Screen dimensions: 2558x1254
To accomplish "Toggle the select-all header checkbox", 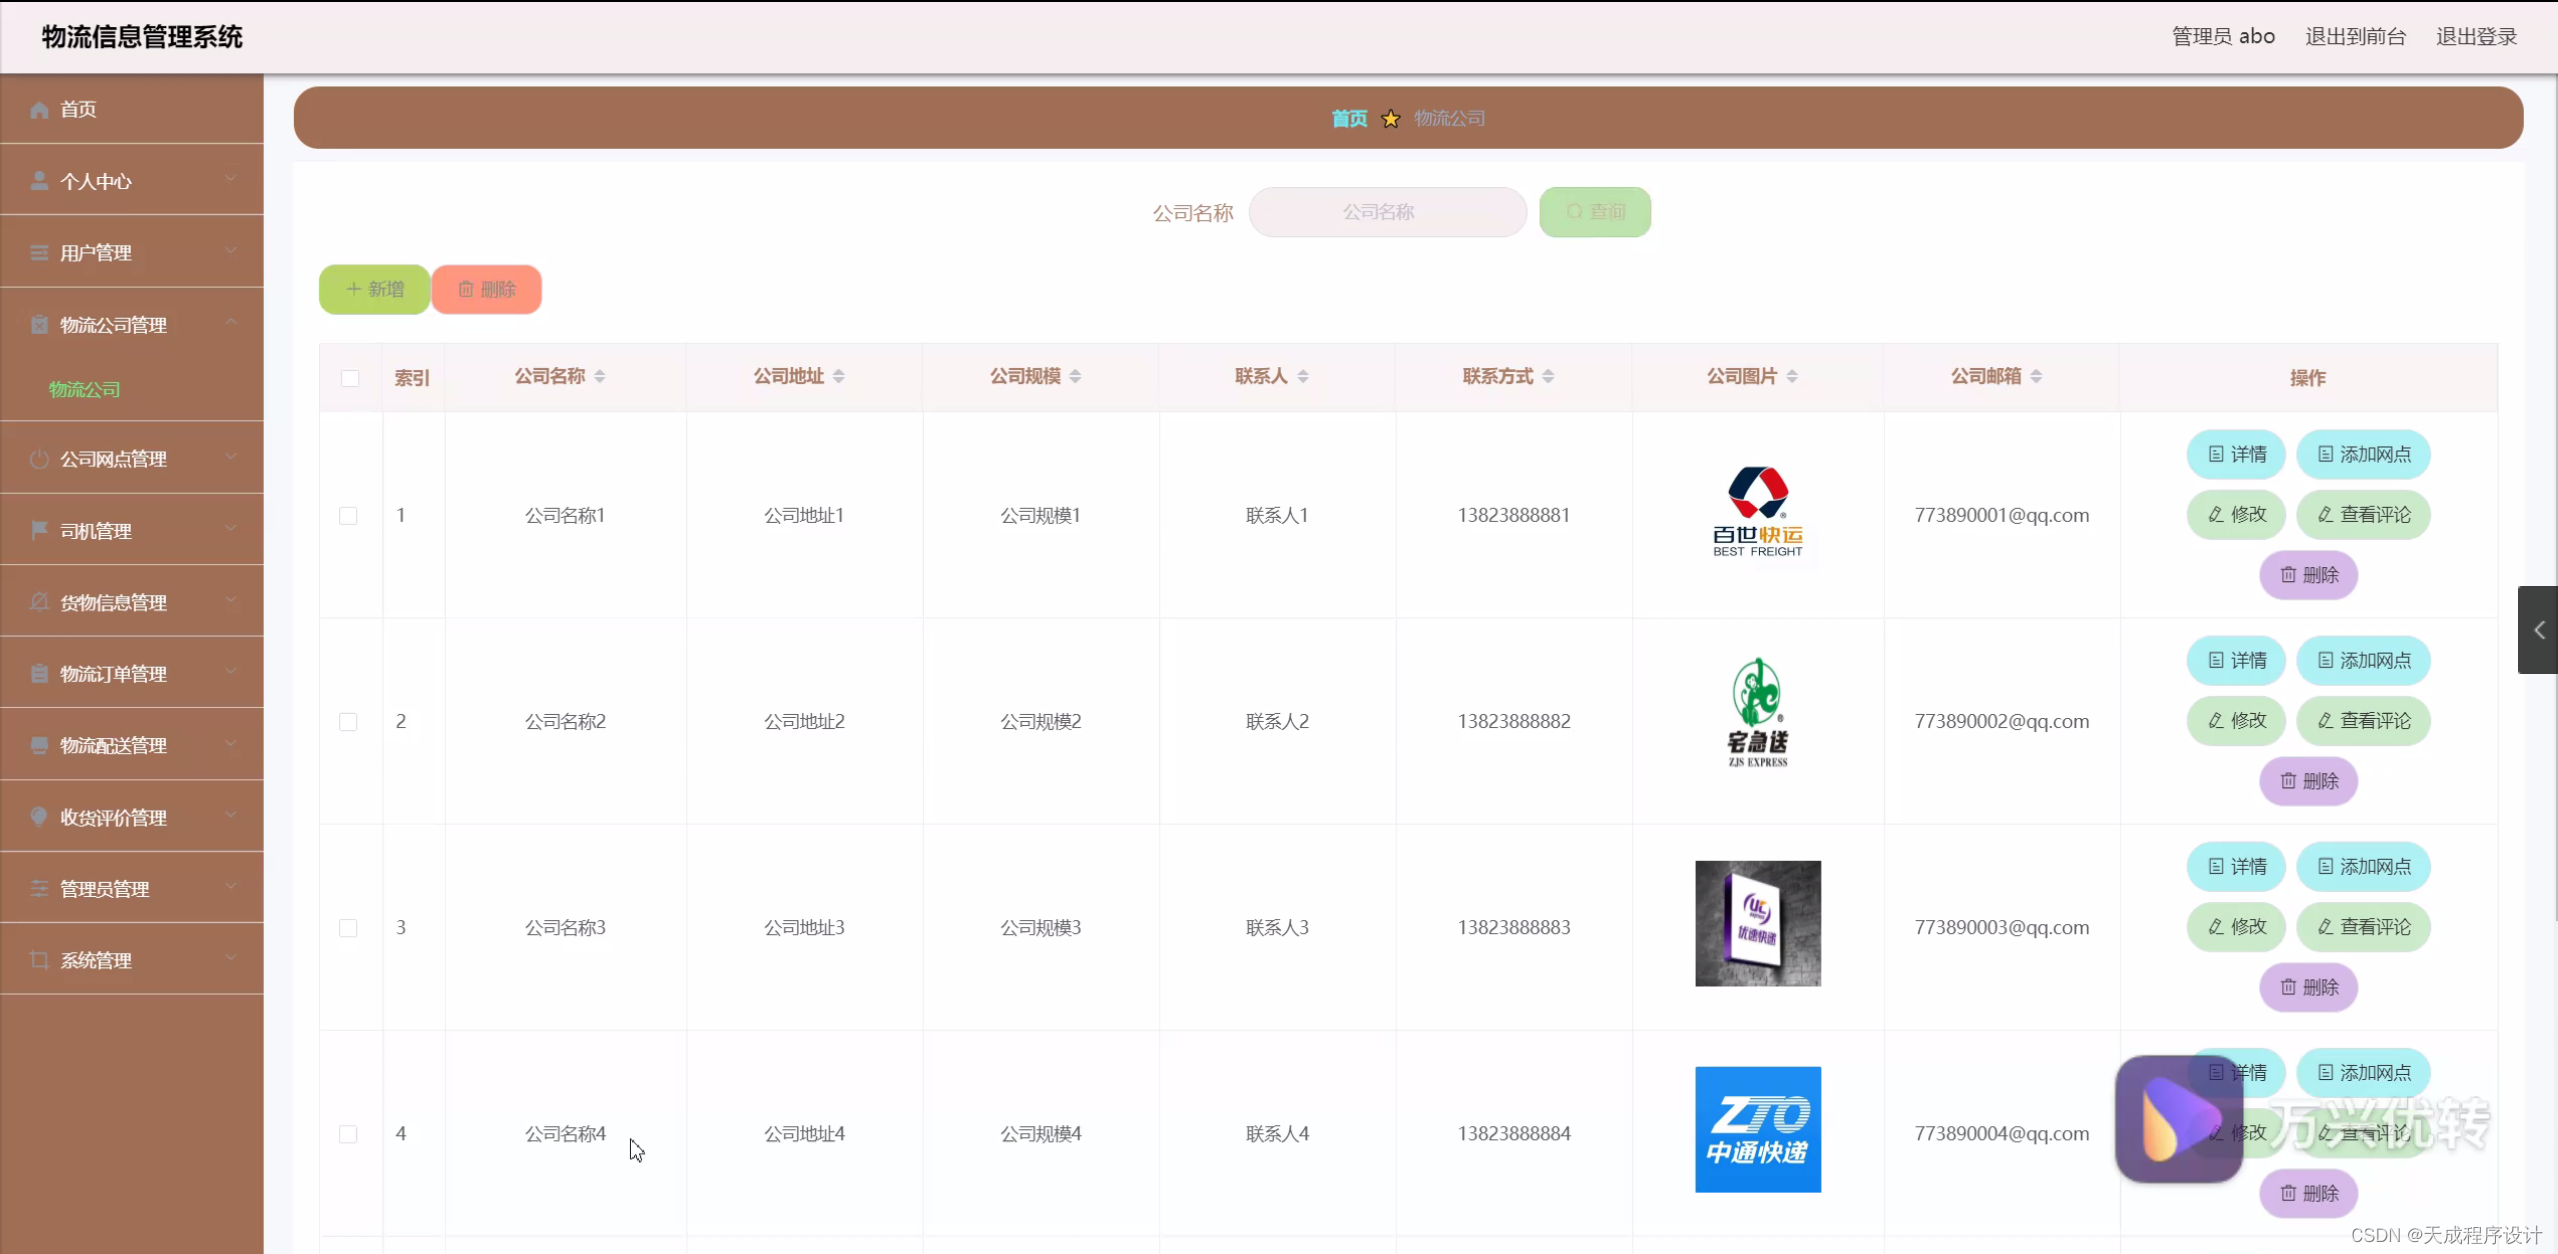I will pos(350,378).
